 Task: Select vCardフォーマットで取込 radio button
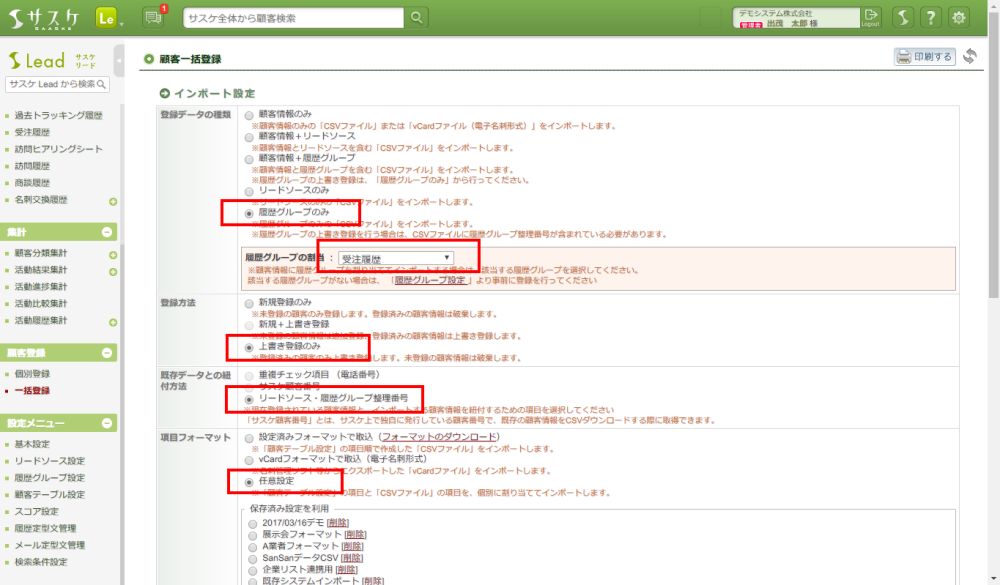(249, 460)
